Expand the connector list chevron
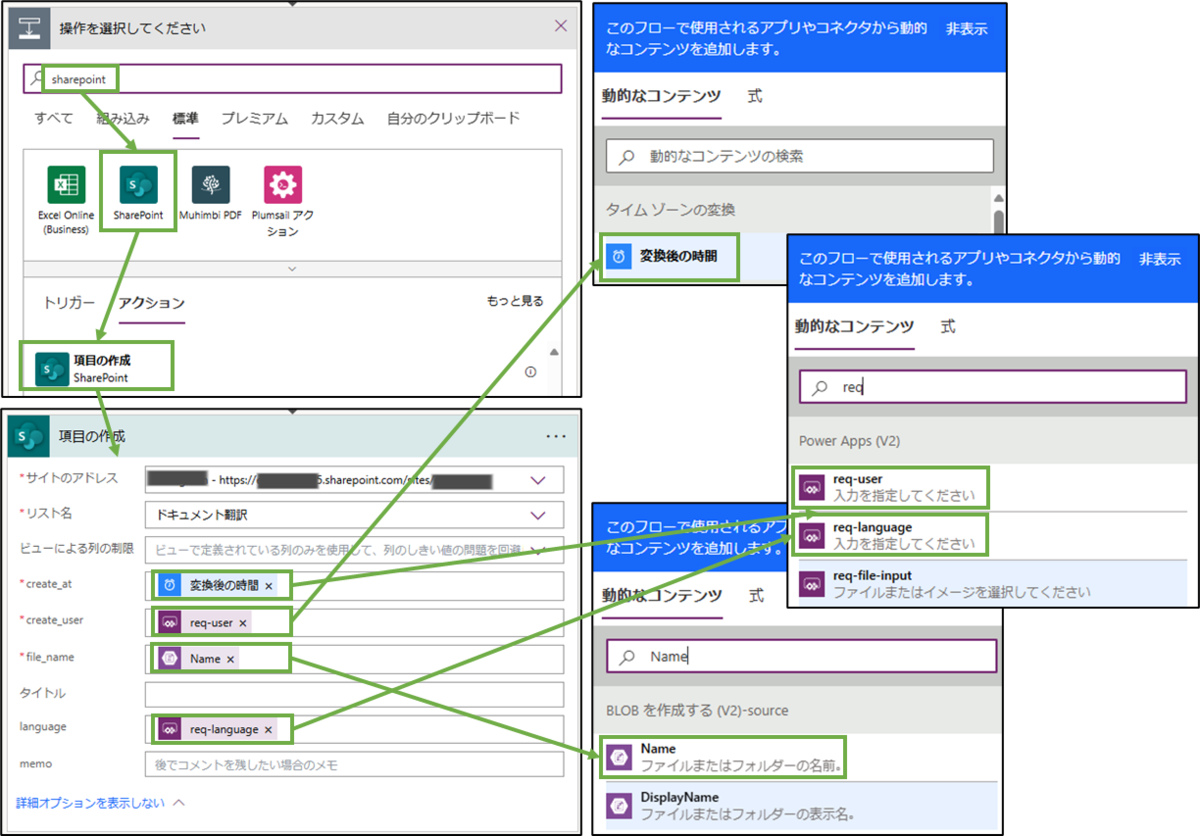This screenshot has height=836, width=1200. (x=292, y=269)
